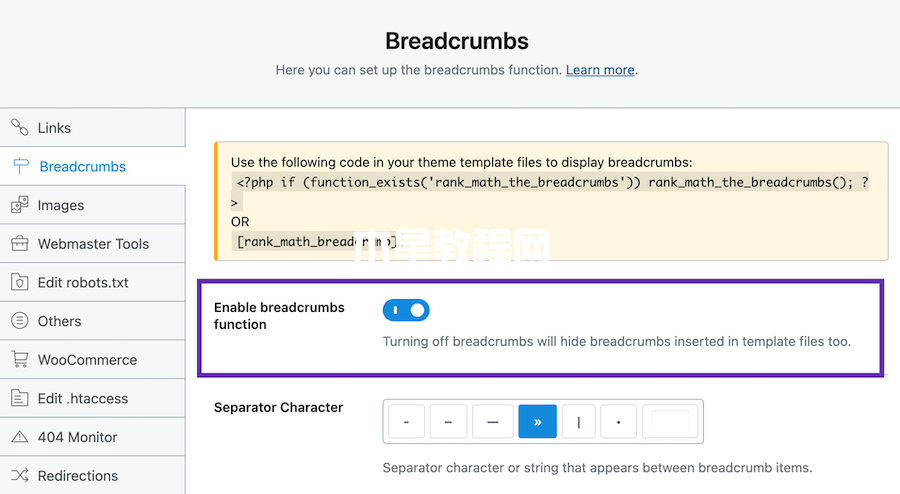Click the Redirections shuffle arrows icon
The image size is (900, 494).
[20, 475]
